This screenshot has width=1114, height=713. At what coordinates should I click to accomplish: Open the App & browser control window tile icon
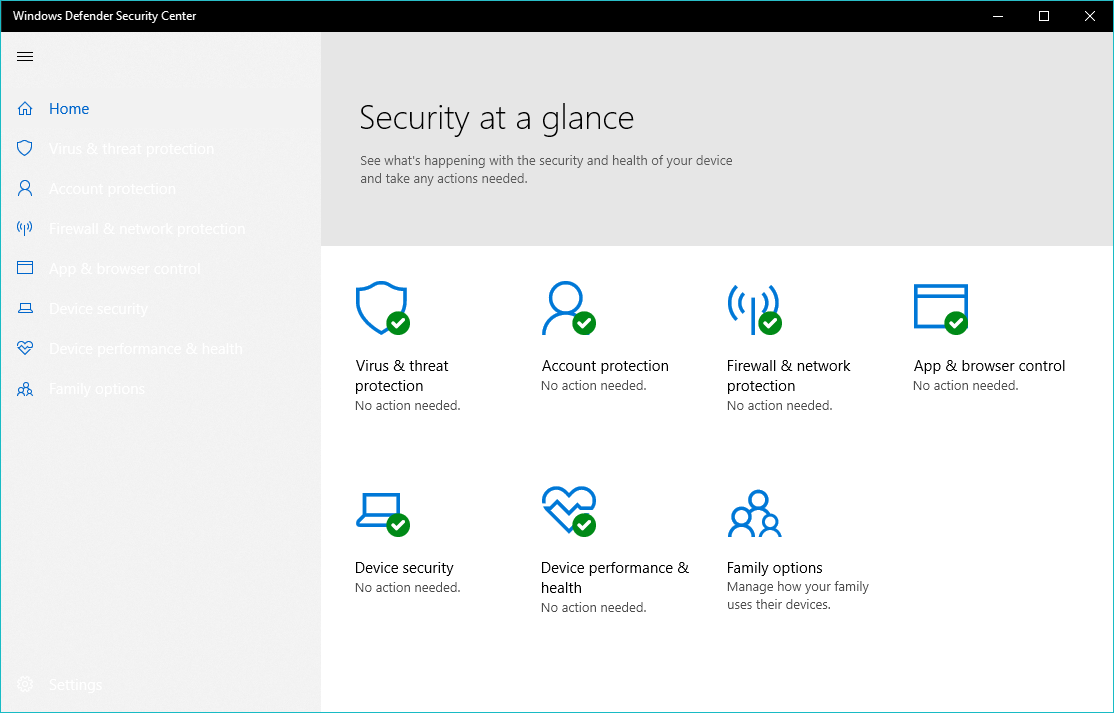pos(940,308)
